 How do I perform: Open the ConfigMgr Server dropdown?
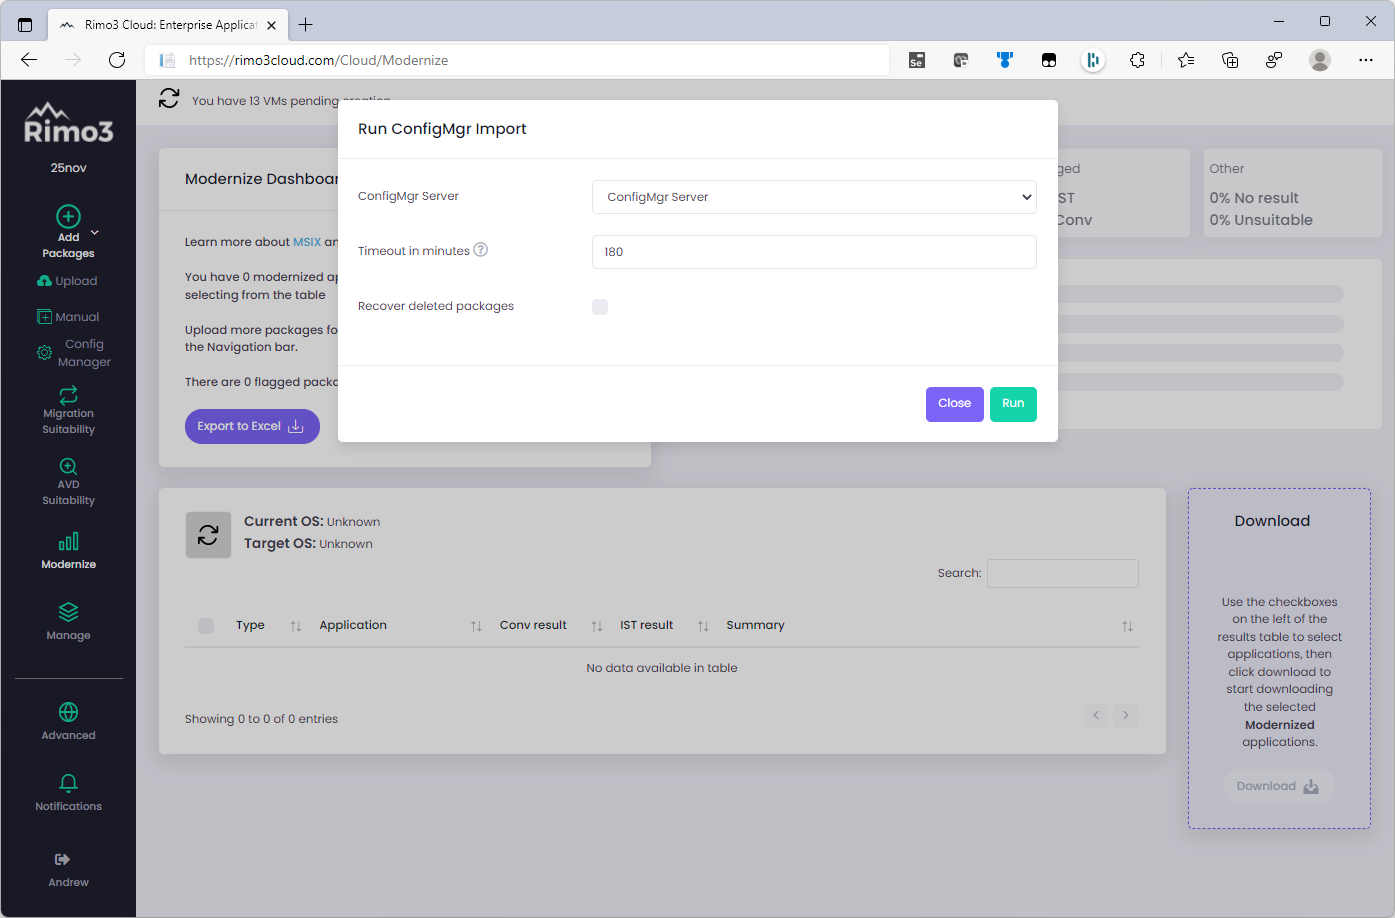coord(814,197)
